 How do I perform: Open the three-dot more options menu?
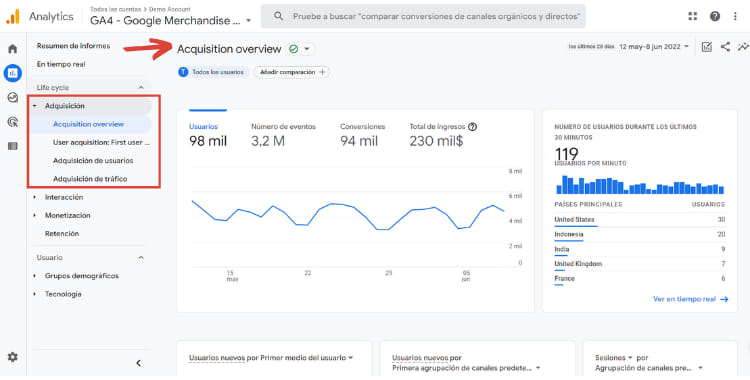point(735,16)
